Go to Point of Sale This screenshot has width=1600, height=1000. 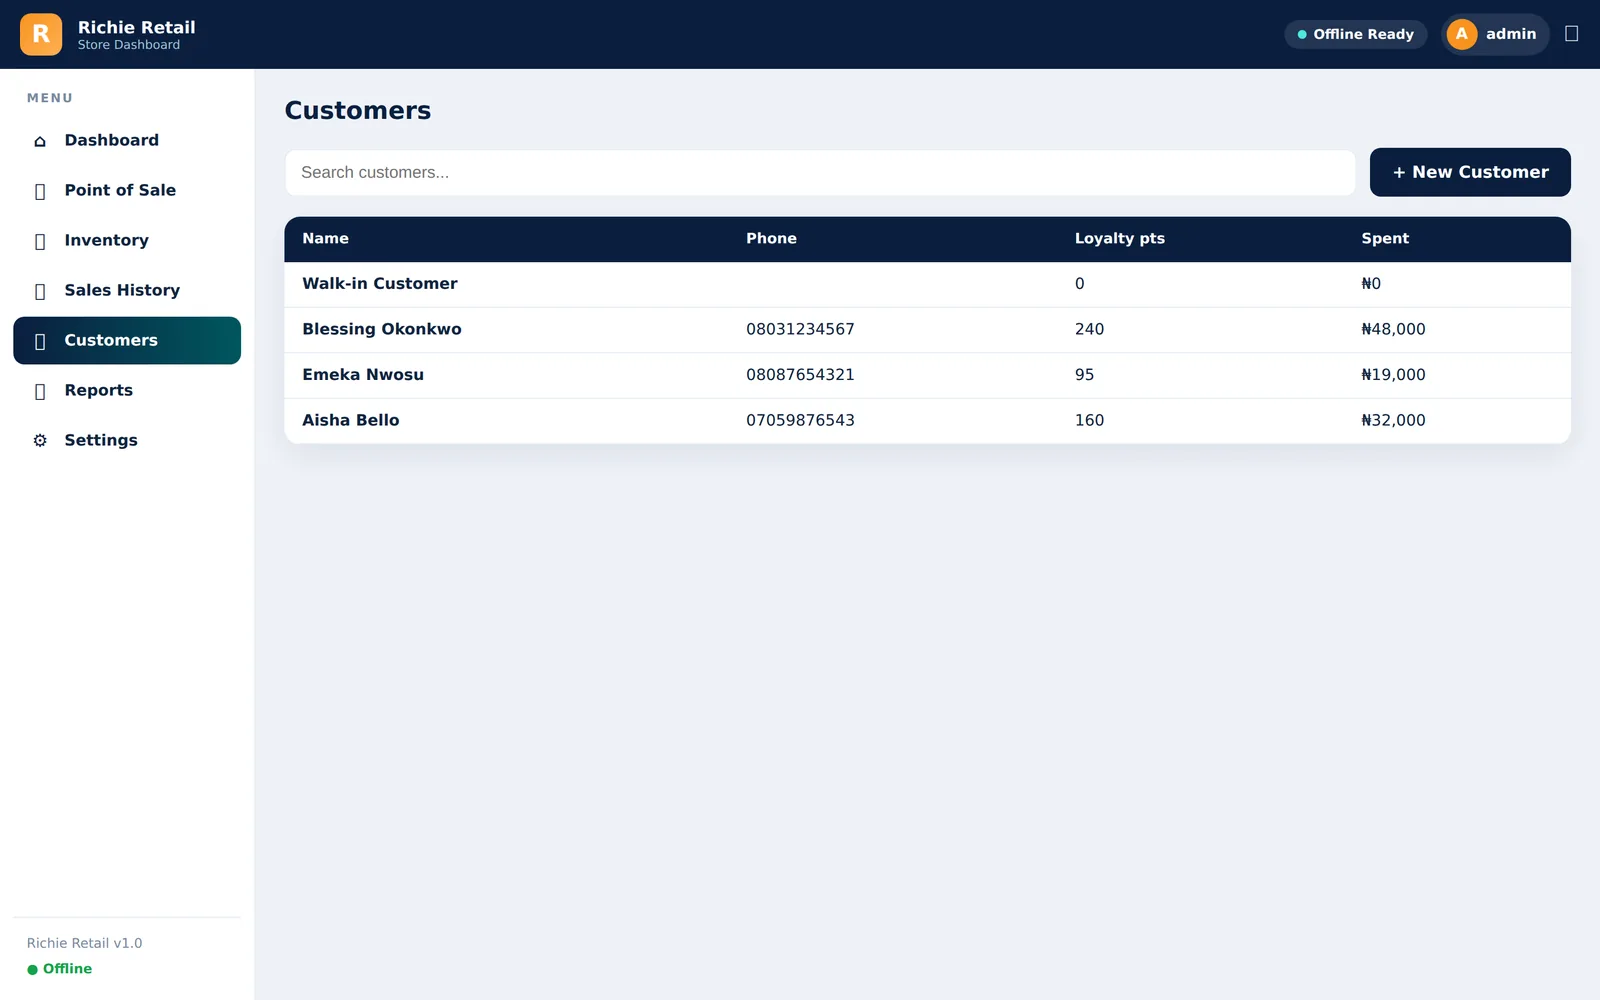tap(127, 190)
